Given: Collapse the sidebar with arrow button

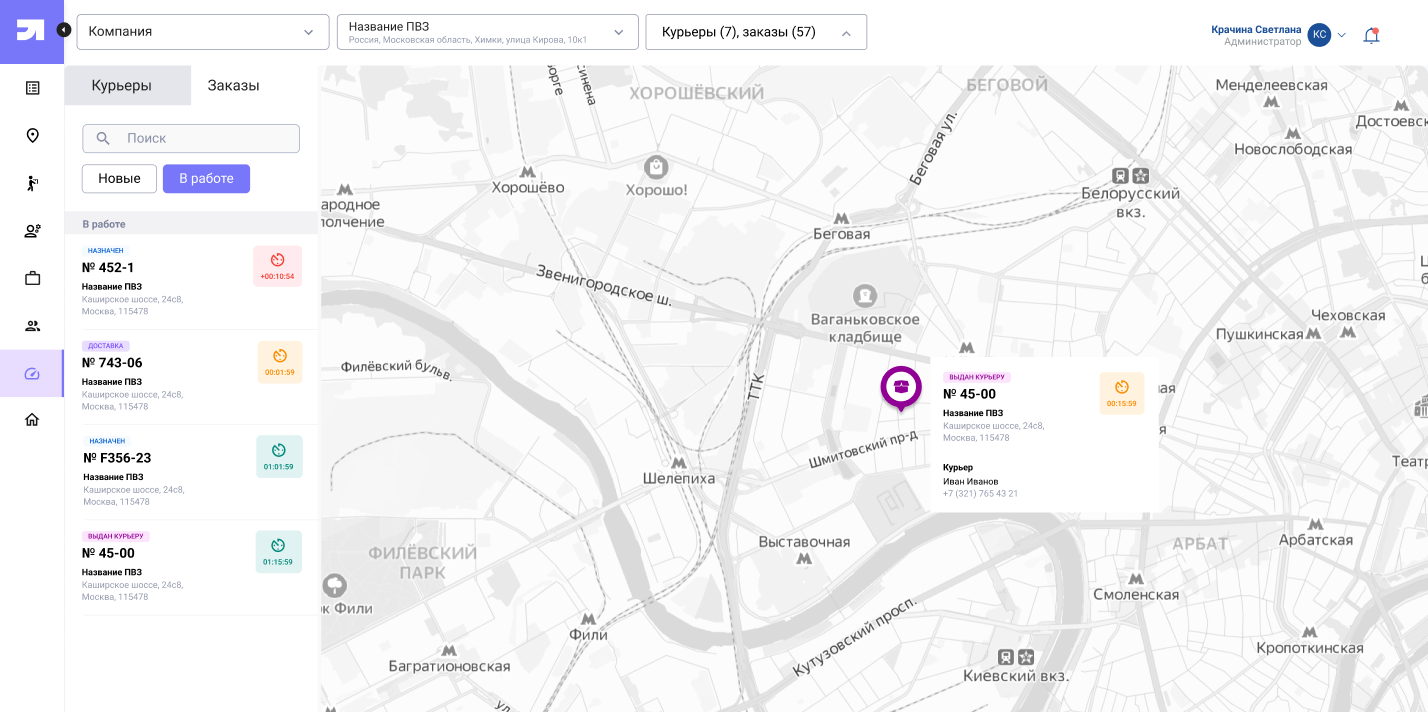Looking at the screenshot, I should 64,30.
